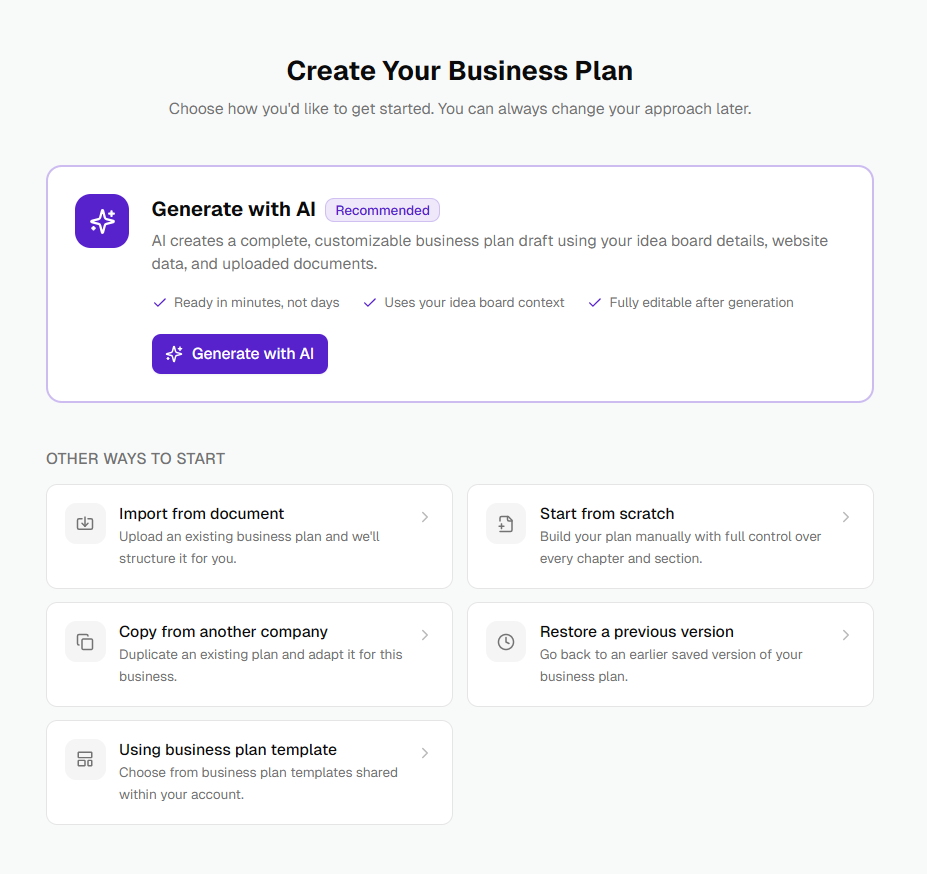Screen dimensions: 927x874
Task: Select Using business plan template title
Action: (x=228, y=750)
